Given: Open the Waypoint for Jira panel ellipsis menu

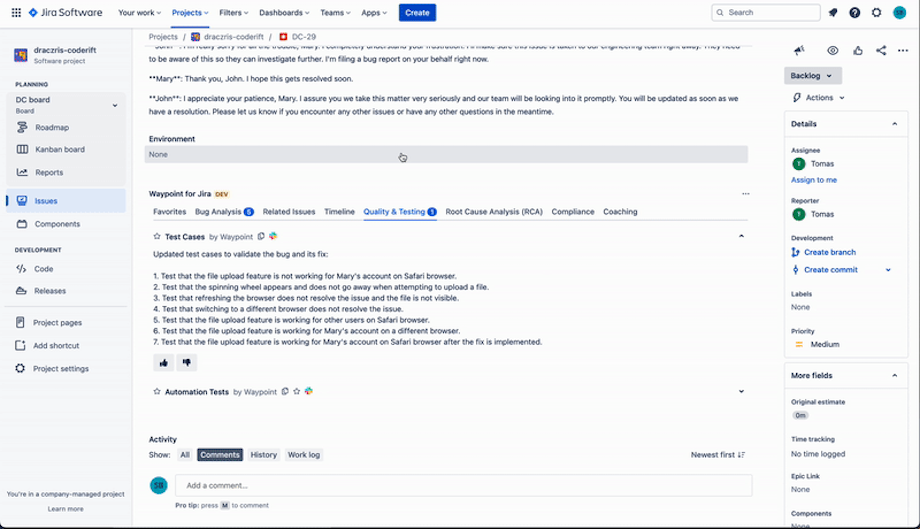Looking at the screenshot, I should click(745, 194).
